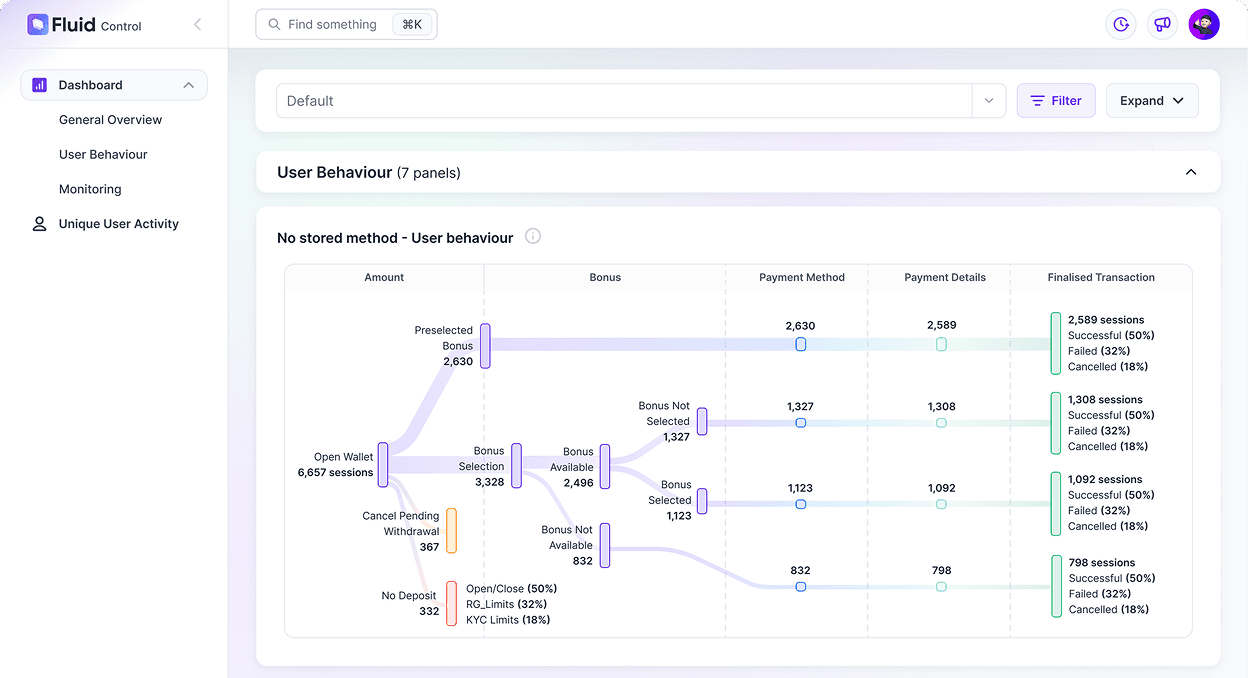
Task: Open the activity history clock icon
Action: (x=1120, y=23)
